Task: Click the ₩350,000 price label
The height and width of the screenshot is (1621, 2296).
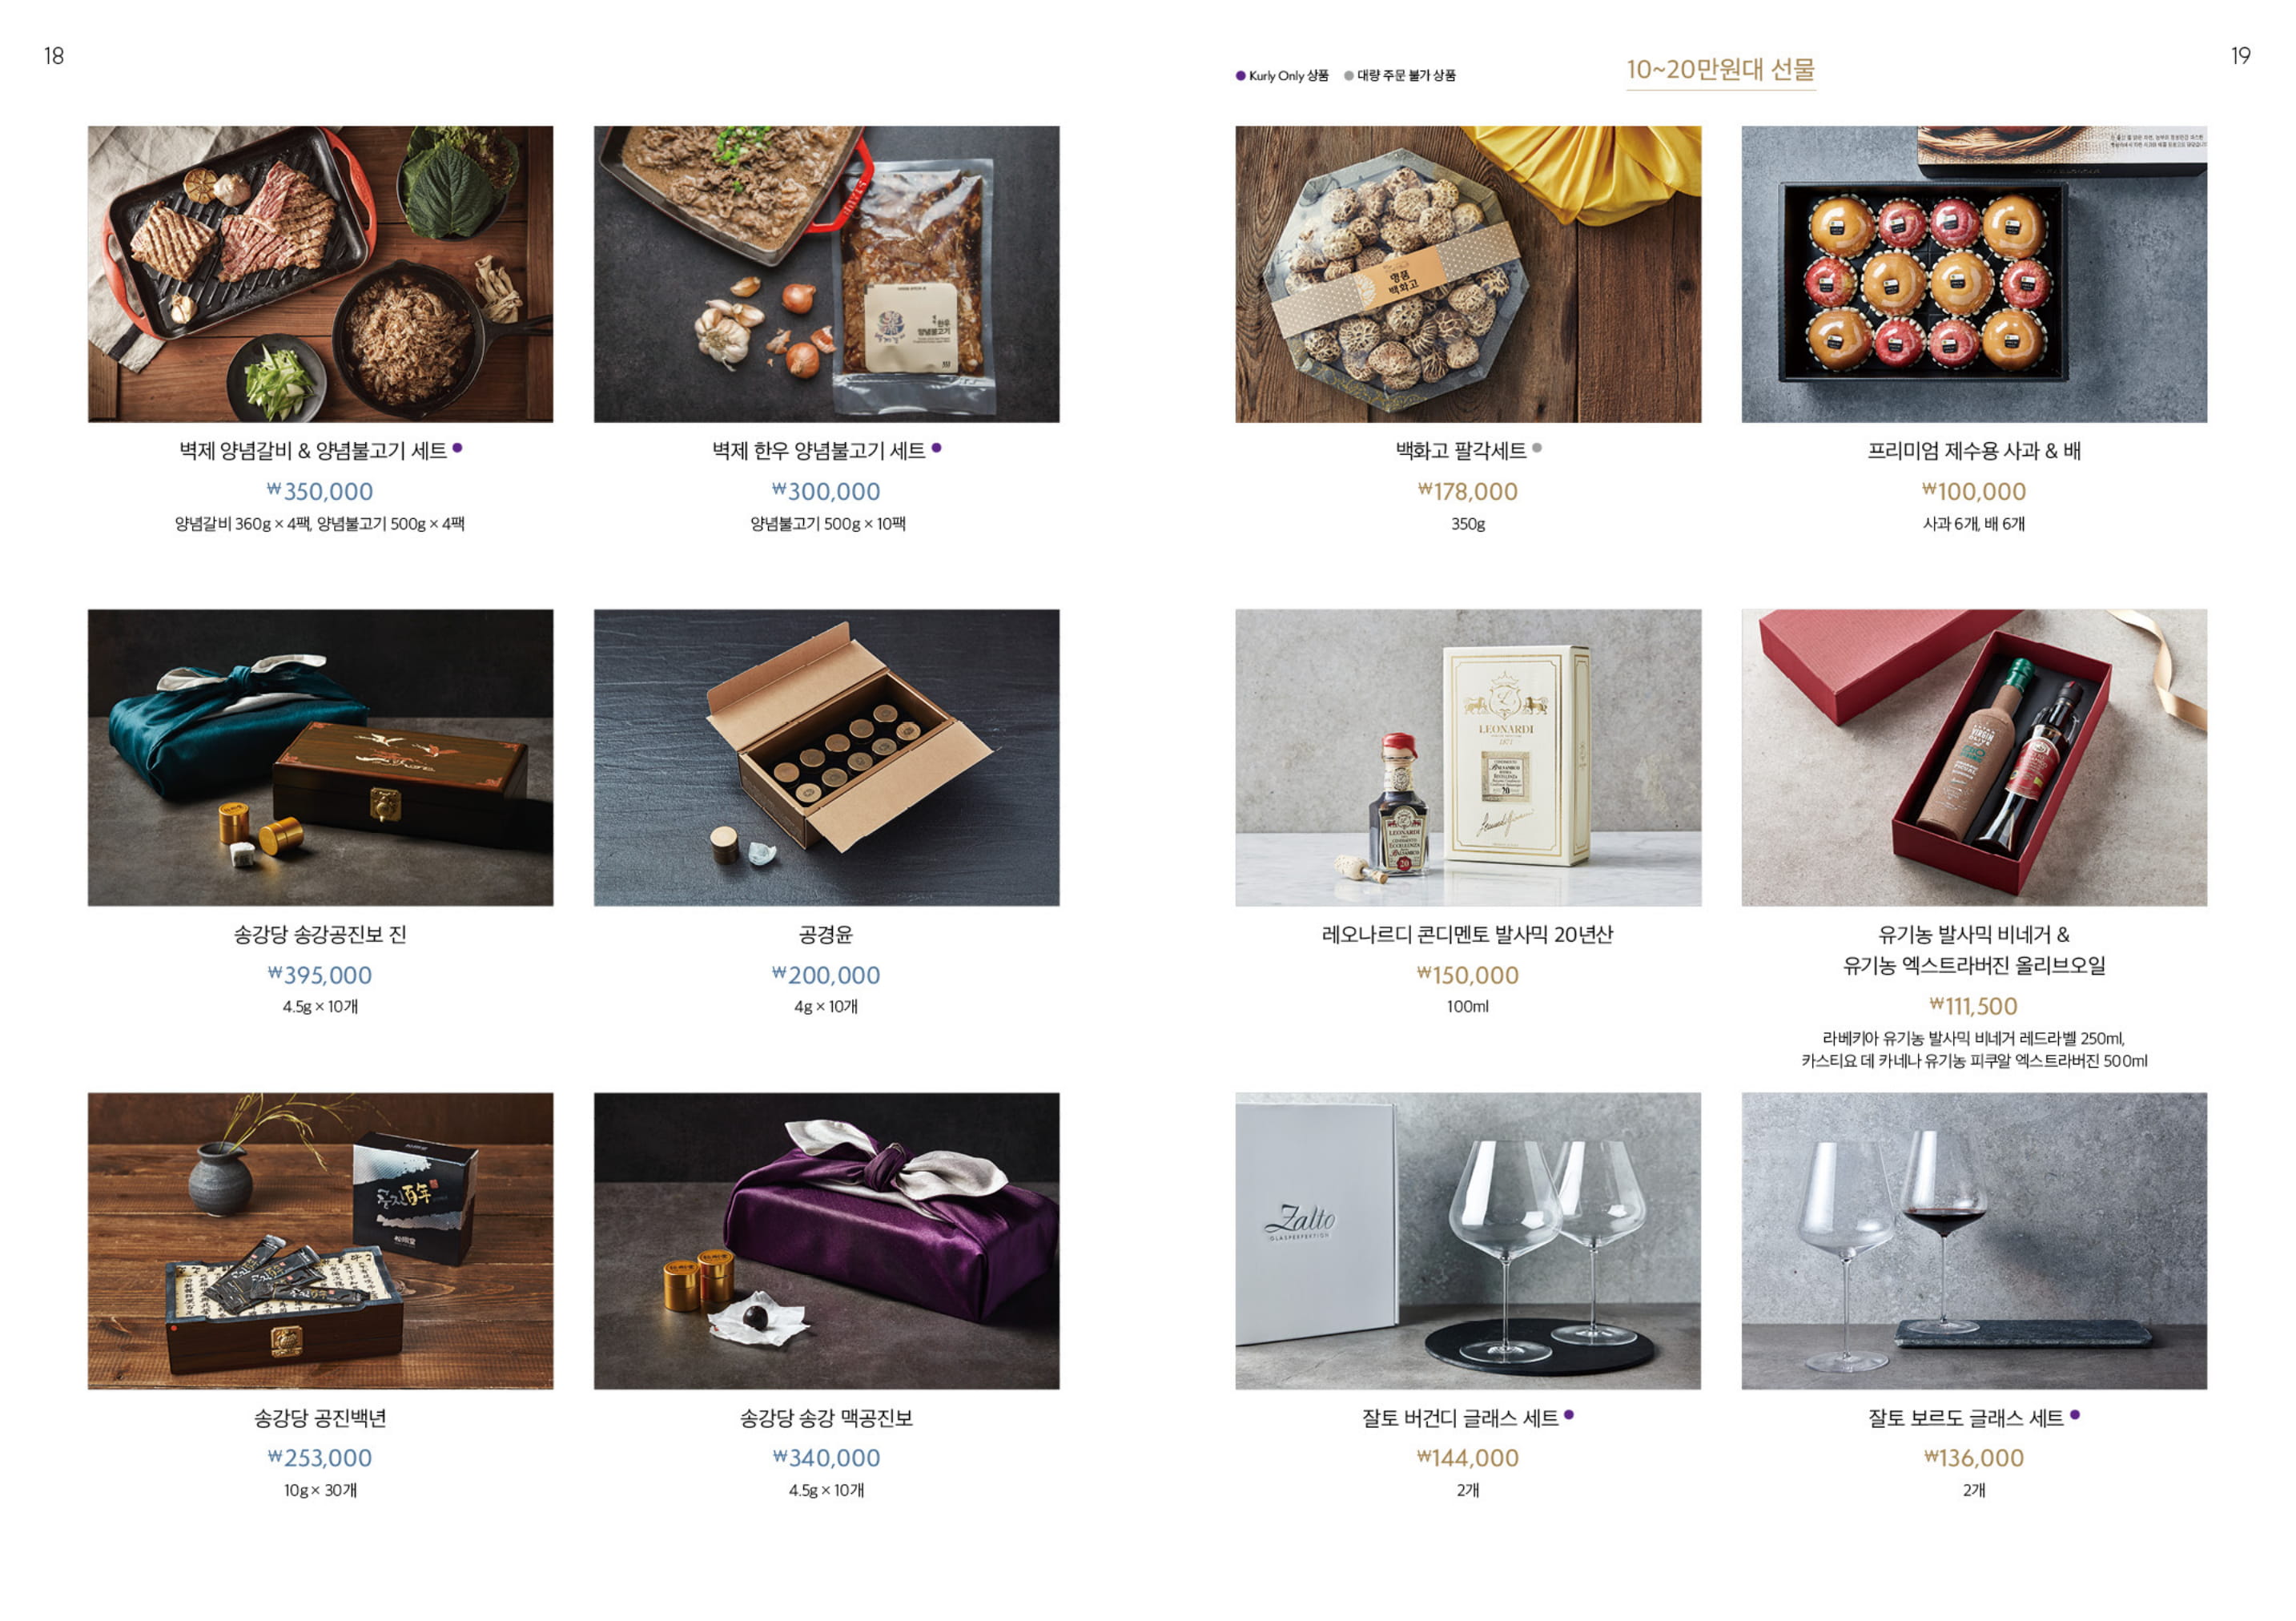Action: (320, 492)
